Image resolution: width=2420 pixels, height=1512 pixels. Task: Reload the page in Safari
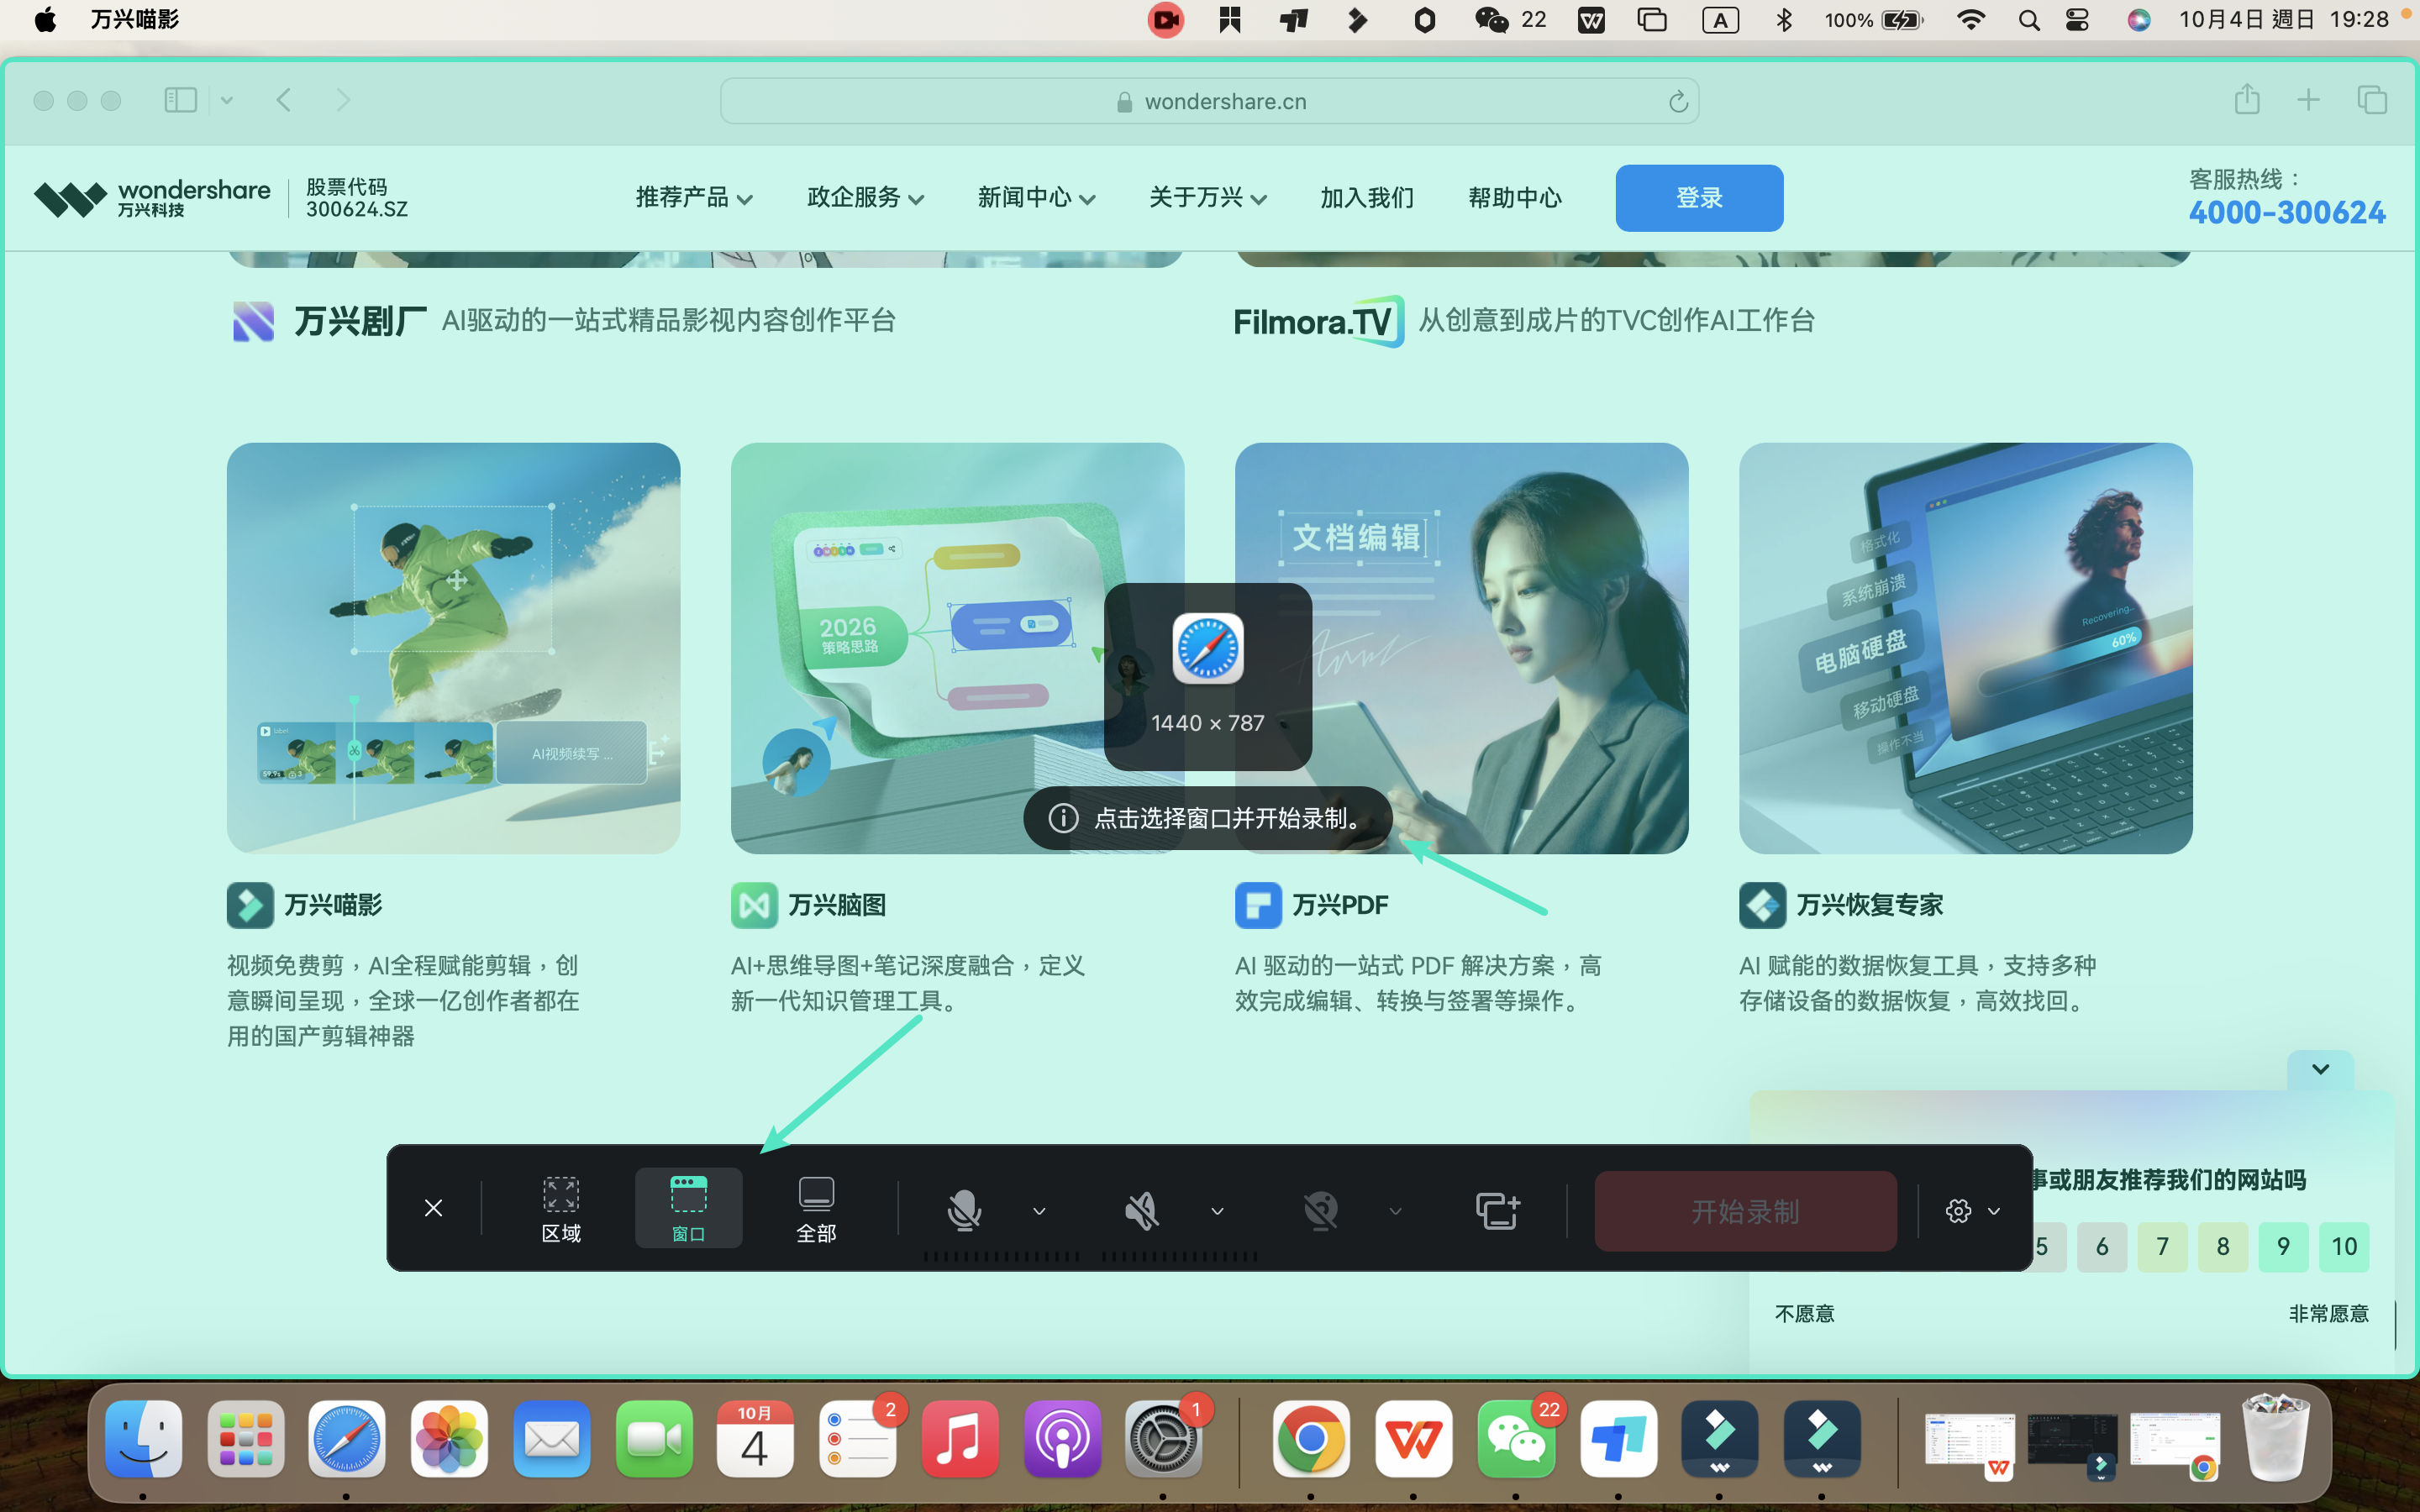[x=1678, y=101]
